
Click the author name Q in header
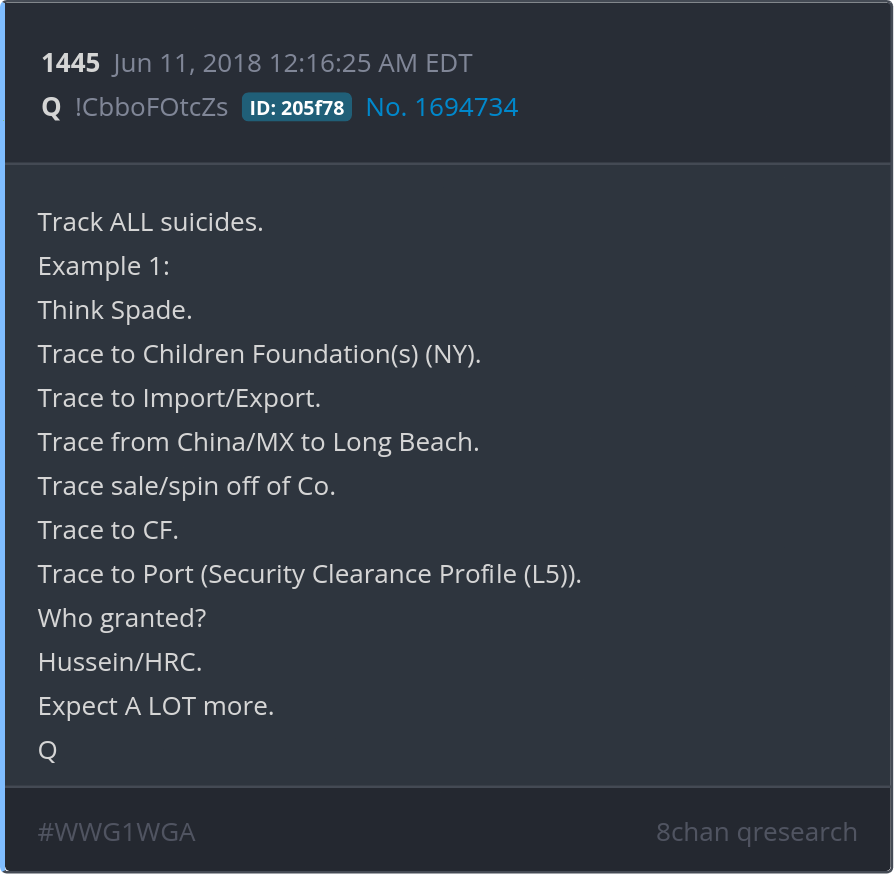[x=51, y=107]
